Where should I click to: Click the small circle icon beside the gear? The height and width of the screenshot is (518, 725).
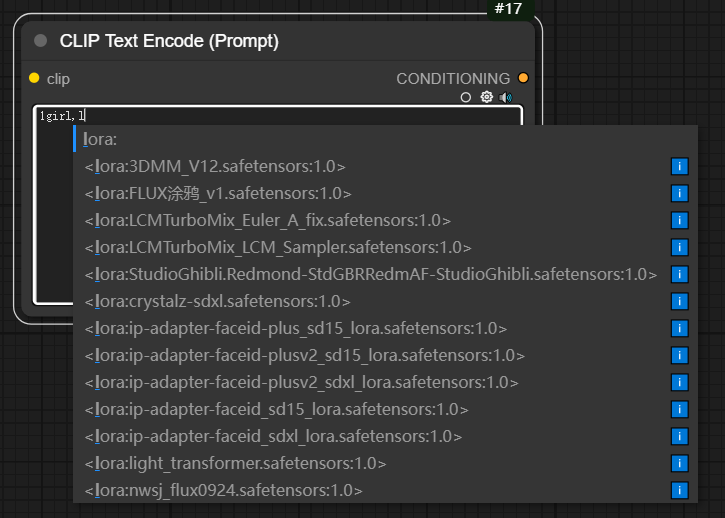[466, 97]
